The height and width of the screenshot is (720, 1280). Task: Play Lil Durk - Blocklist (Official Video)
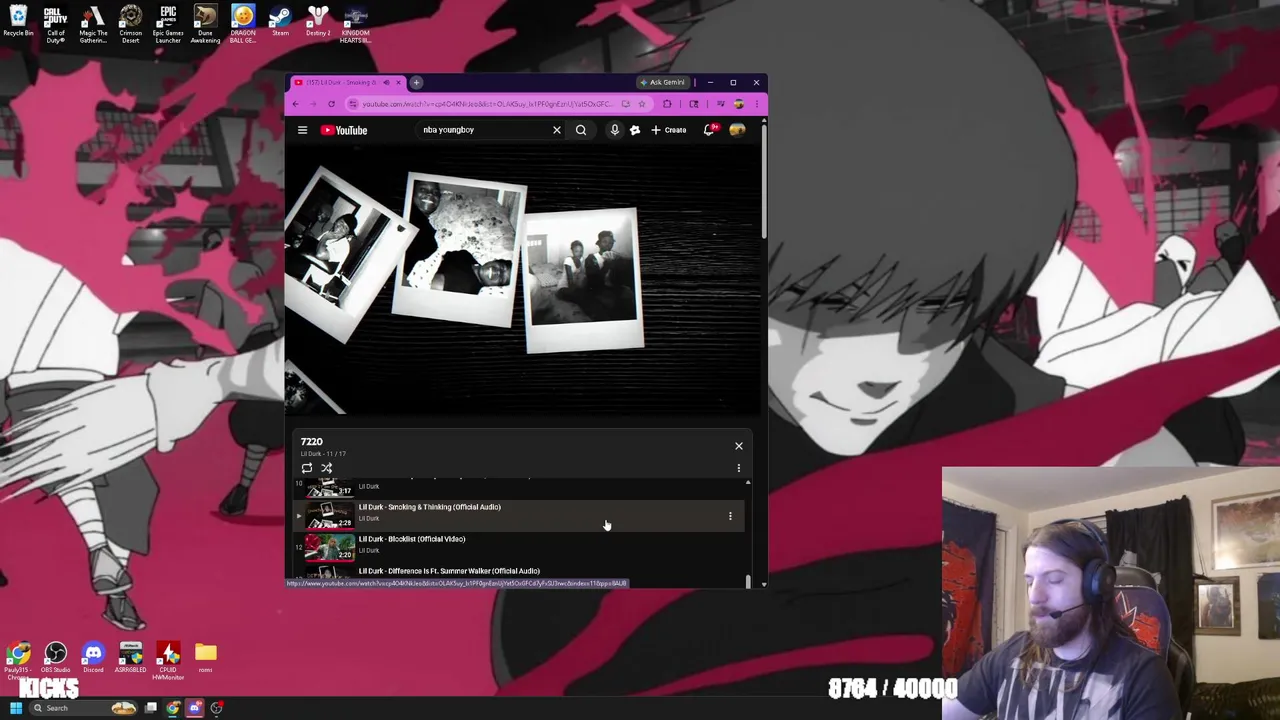click(x=412, y=539)
